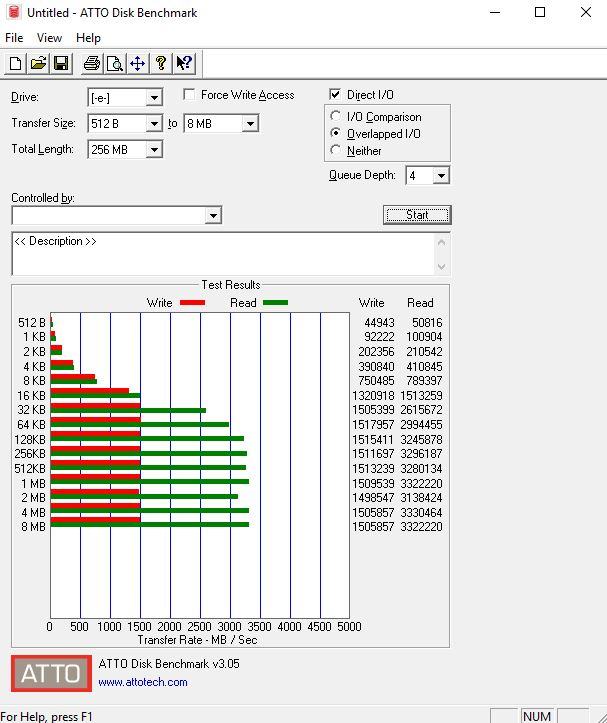607x723 pixels.
Task: Click description scrollbar down arrow
Action: click(441, 267)
